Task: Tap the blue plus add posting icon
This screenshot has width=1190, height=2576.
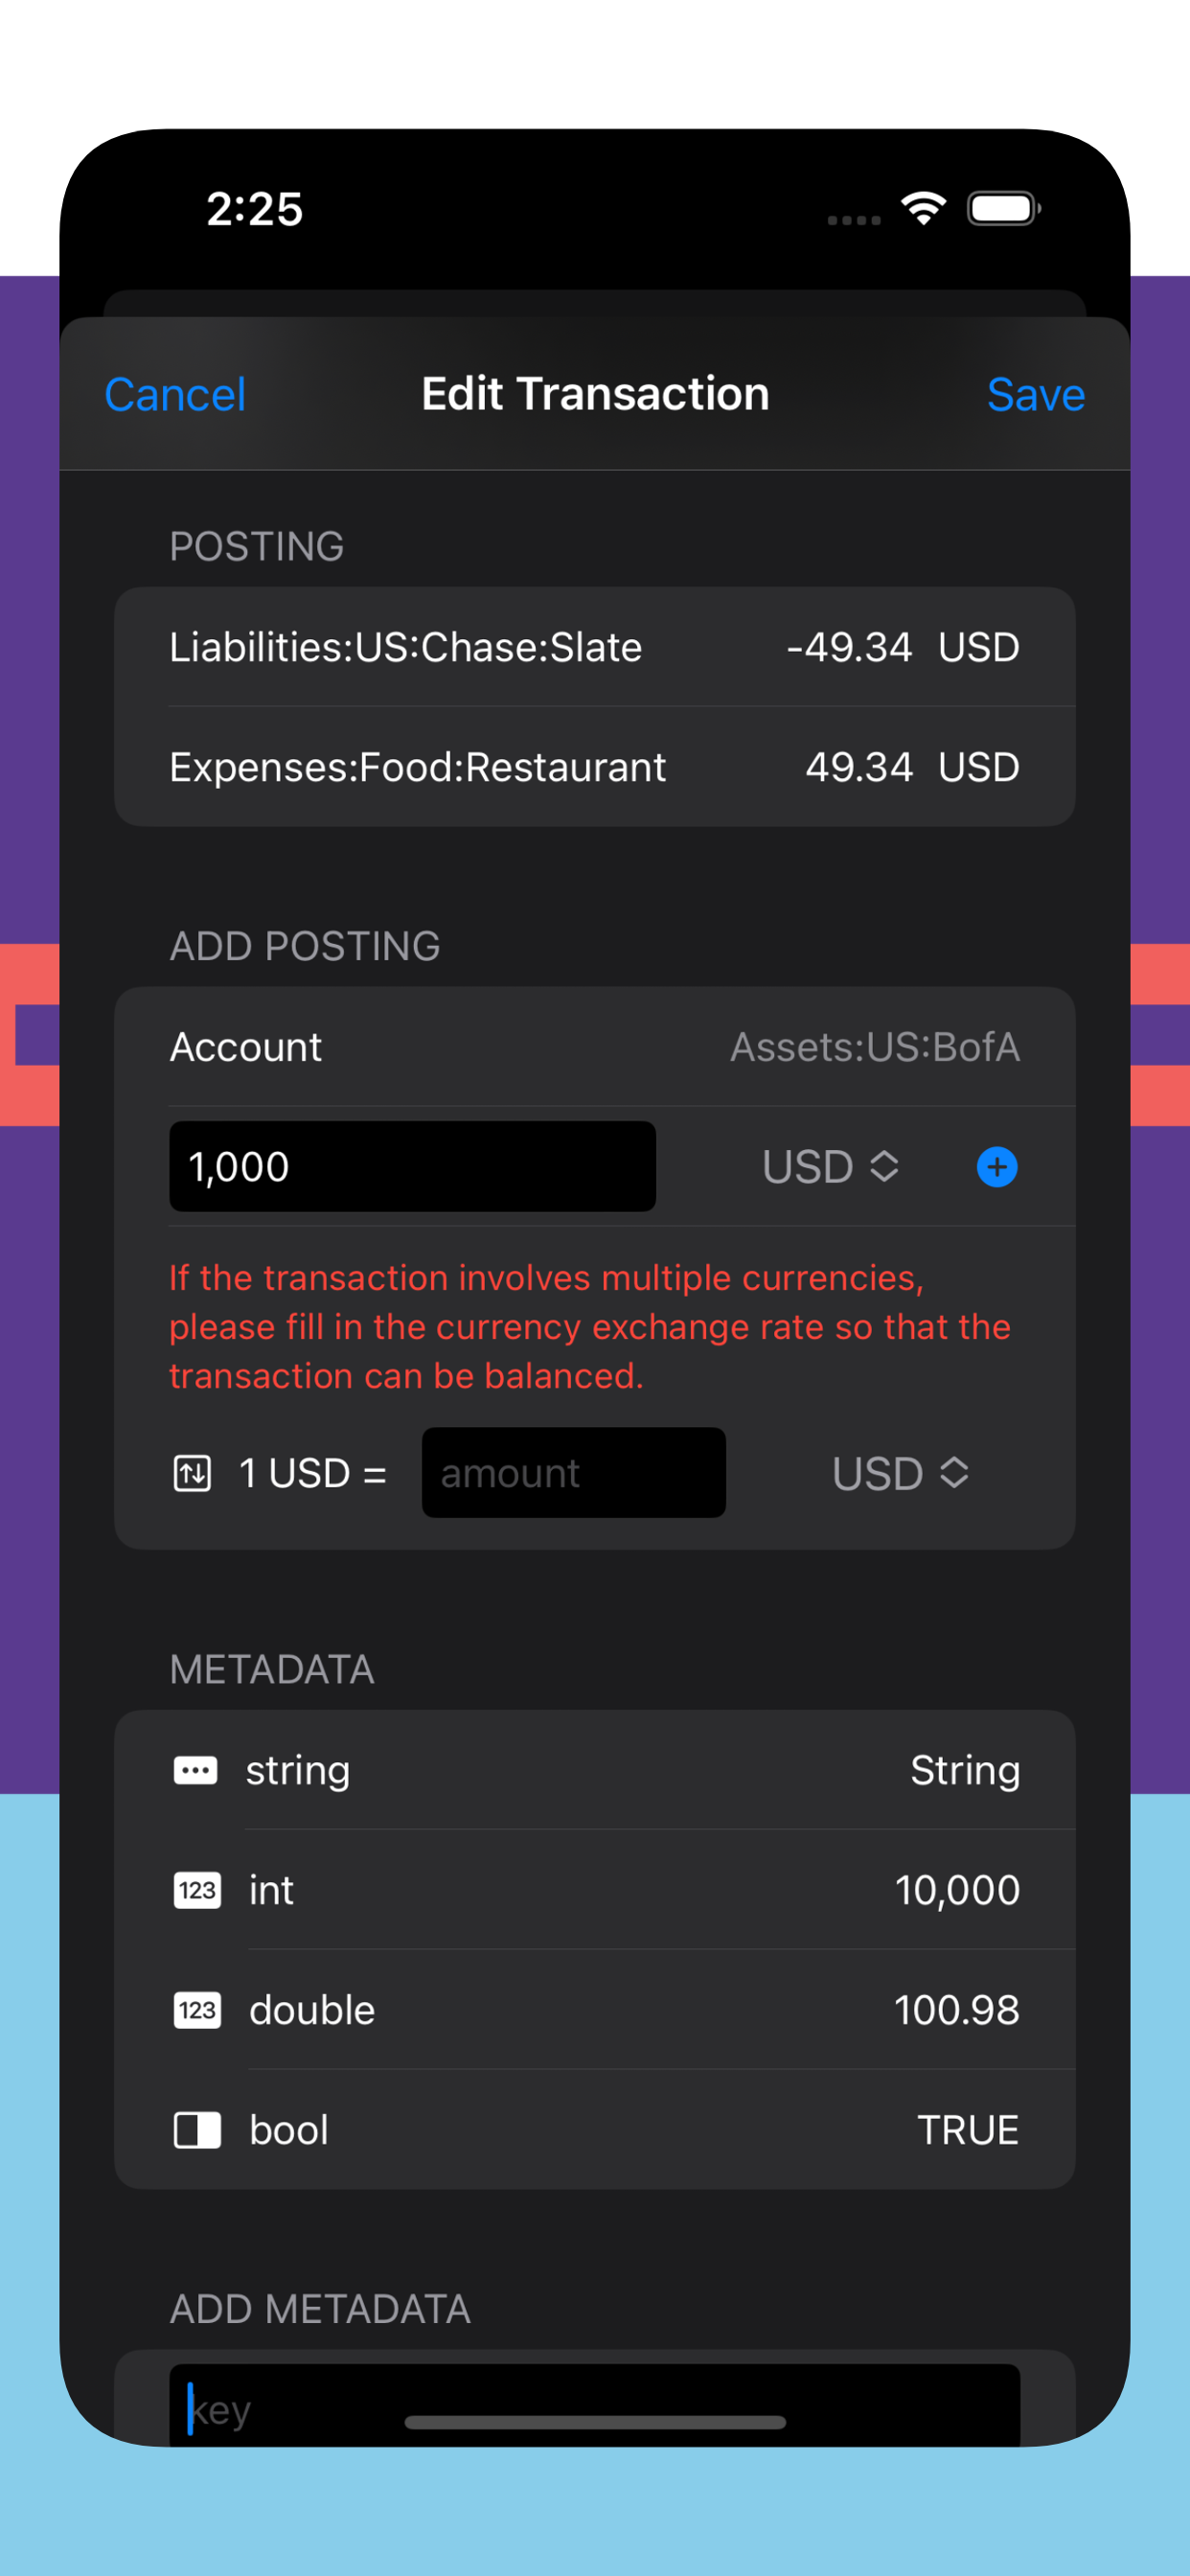Action: [996, 1167]
